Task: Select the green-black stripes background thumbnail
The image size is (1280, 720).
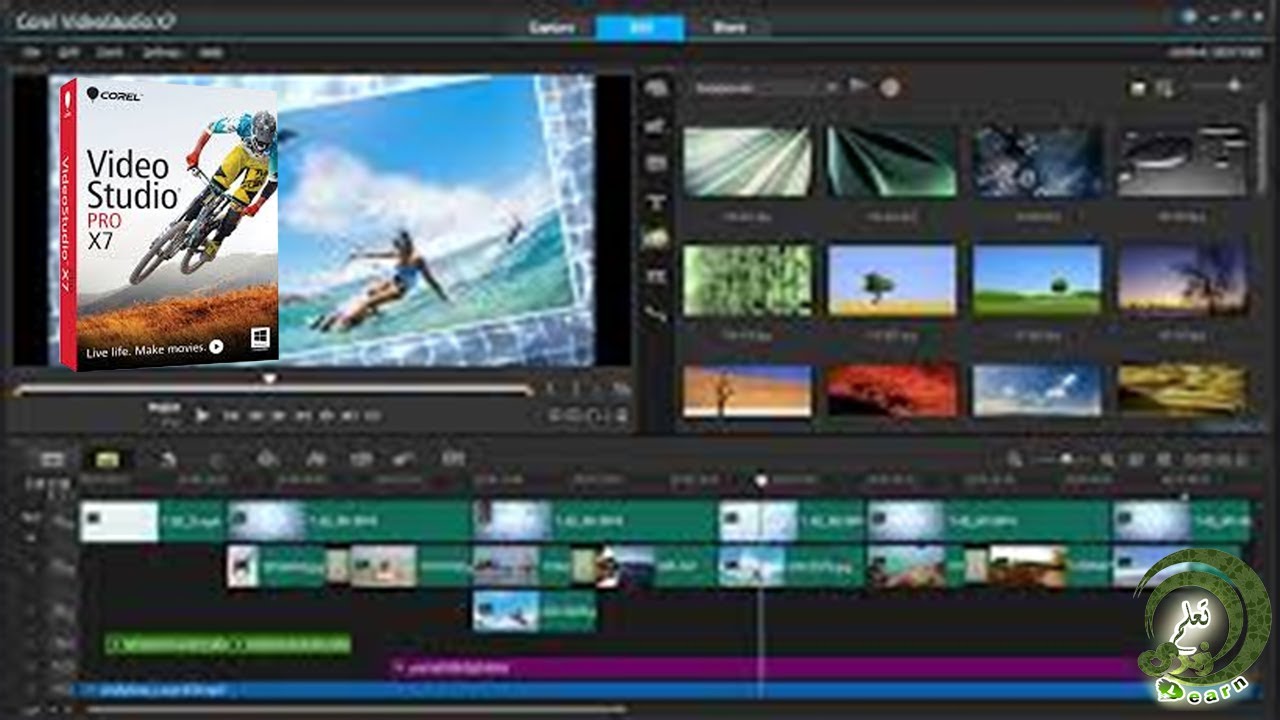Action: coord(891,161)
